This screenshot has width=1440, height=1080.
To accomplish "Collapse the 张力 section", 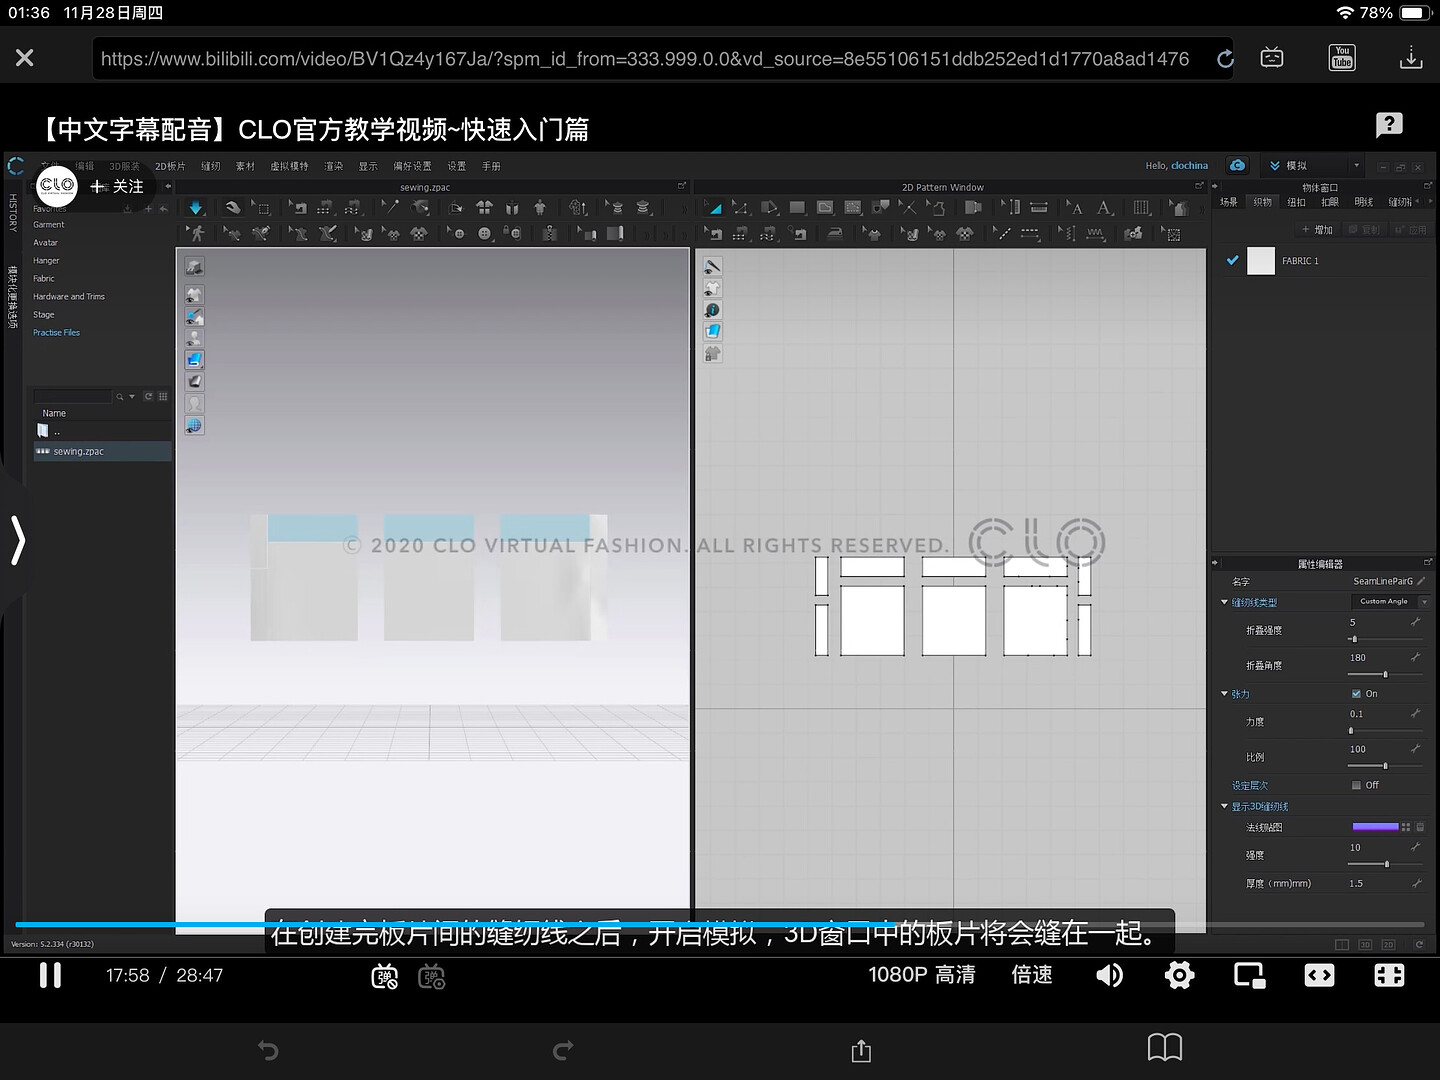I will (x=1224, y=693).
